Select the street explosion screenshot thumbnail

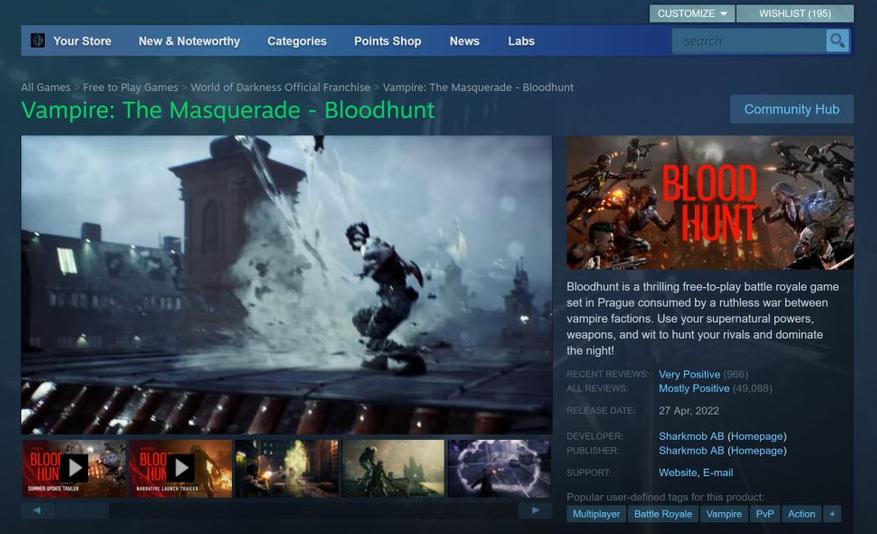coord(287,469)
